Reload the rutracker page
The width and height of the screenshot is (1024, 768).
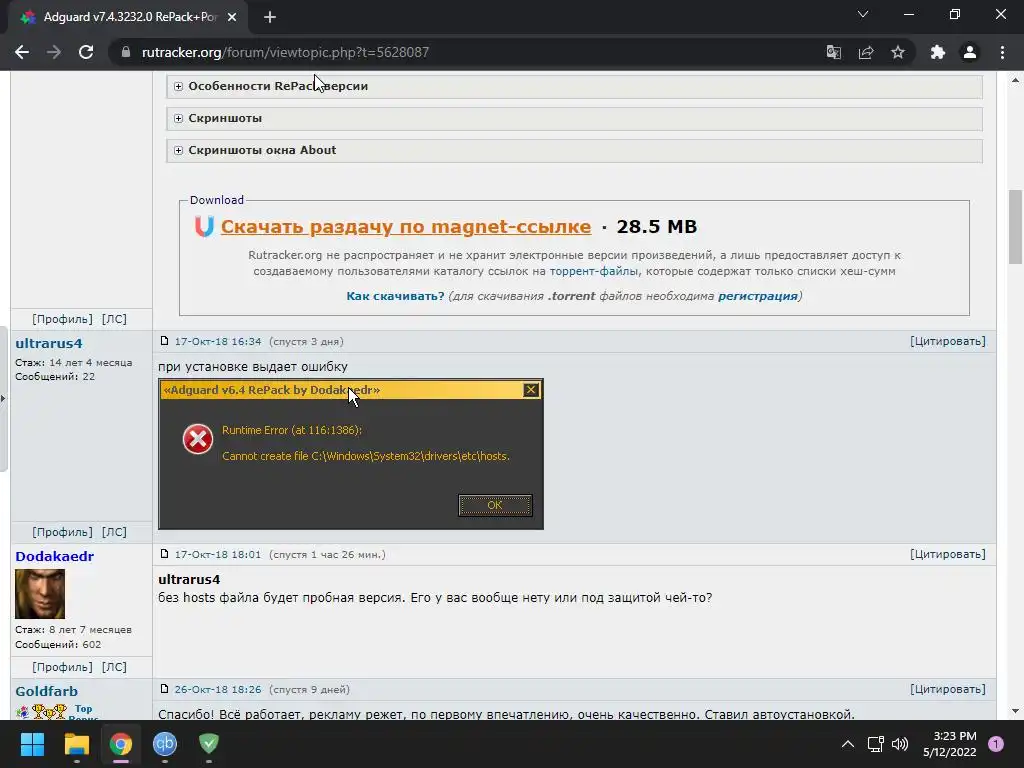86,52
